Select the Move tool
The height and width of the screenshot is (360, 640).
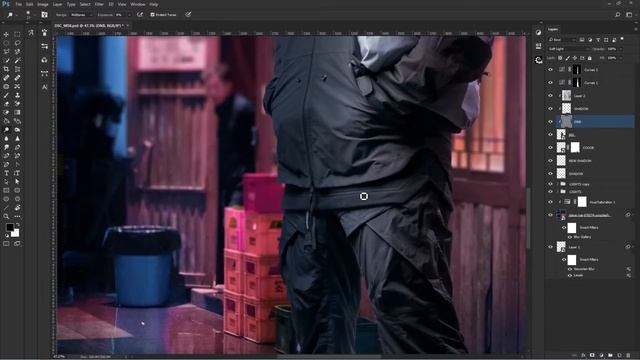[x=6, y=34]
